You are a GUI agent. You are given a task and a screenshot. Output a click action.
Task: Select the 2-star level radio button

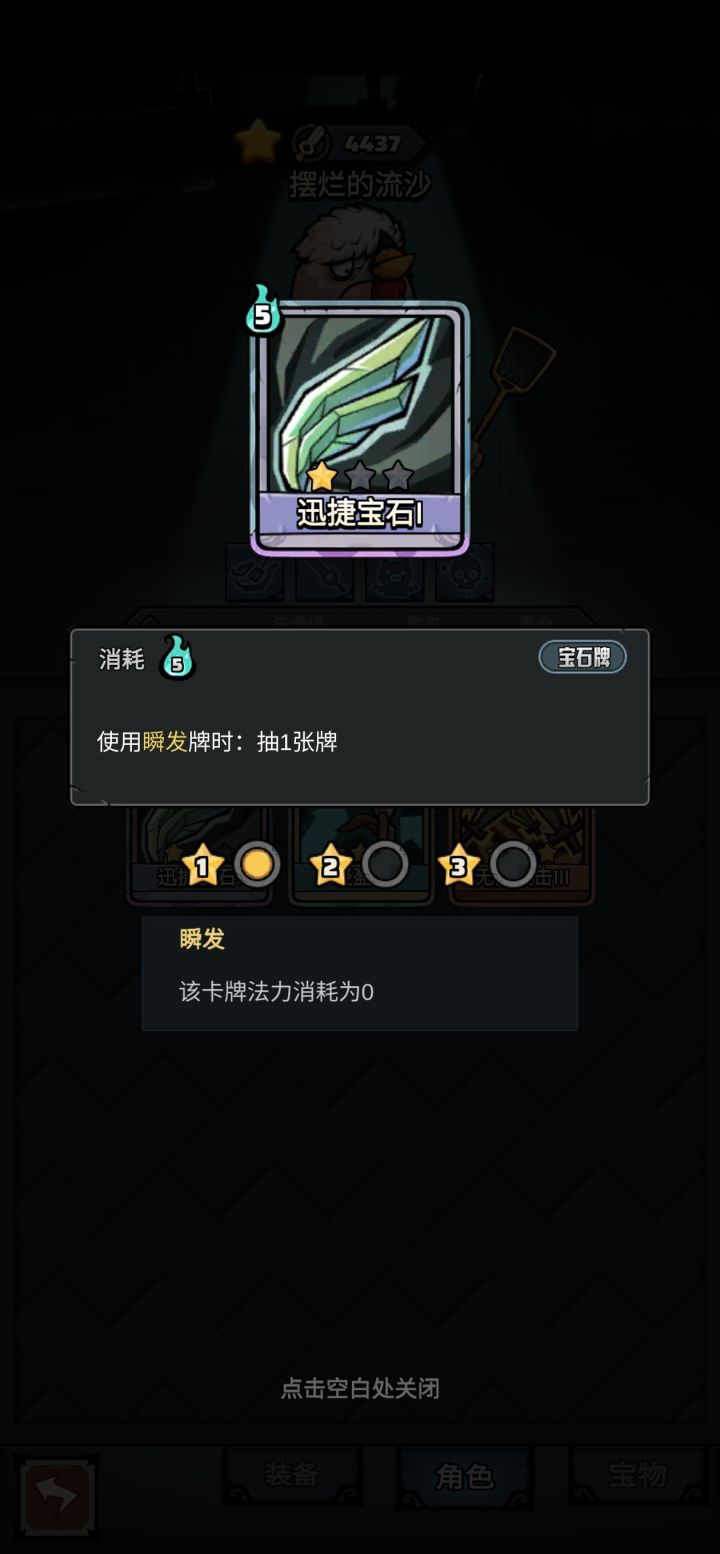[385, 865]
